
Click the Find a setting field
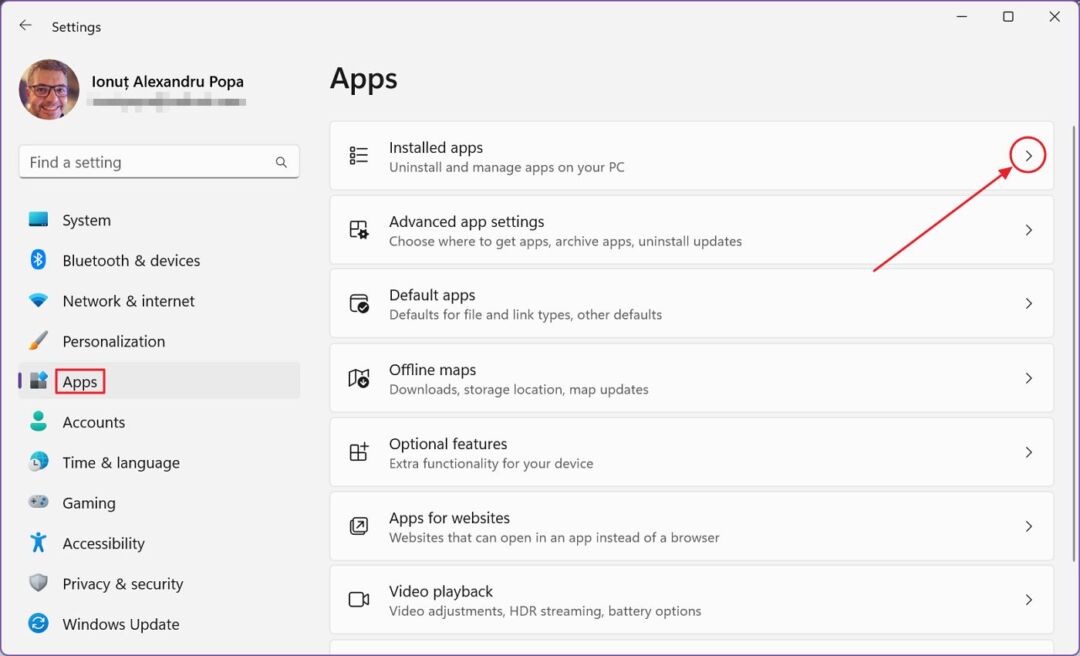(x=159, y=162)
